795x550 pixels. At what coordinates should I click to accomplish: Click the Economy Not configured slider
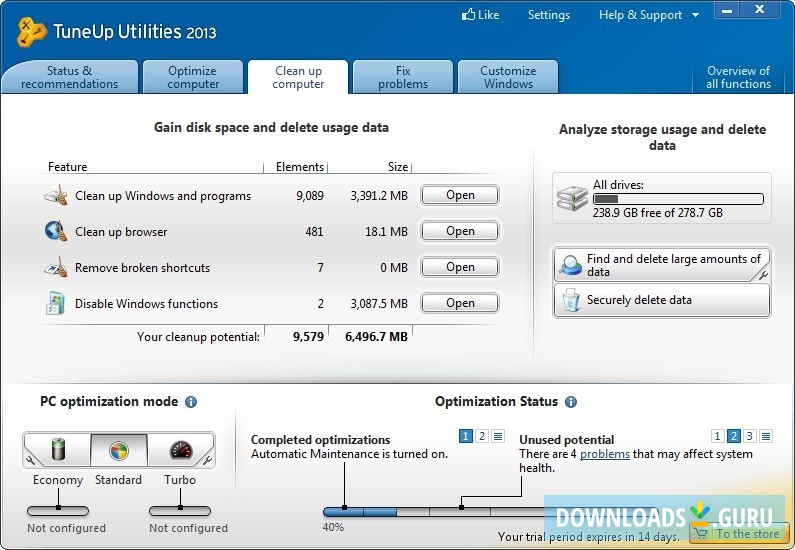coord(58,510)
